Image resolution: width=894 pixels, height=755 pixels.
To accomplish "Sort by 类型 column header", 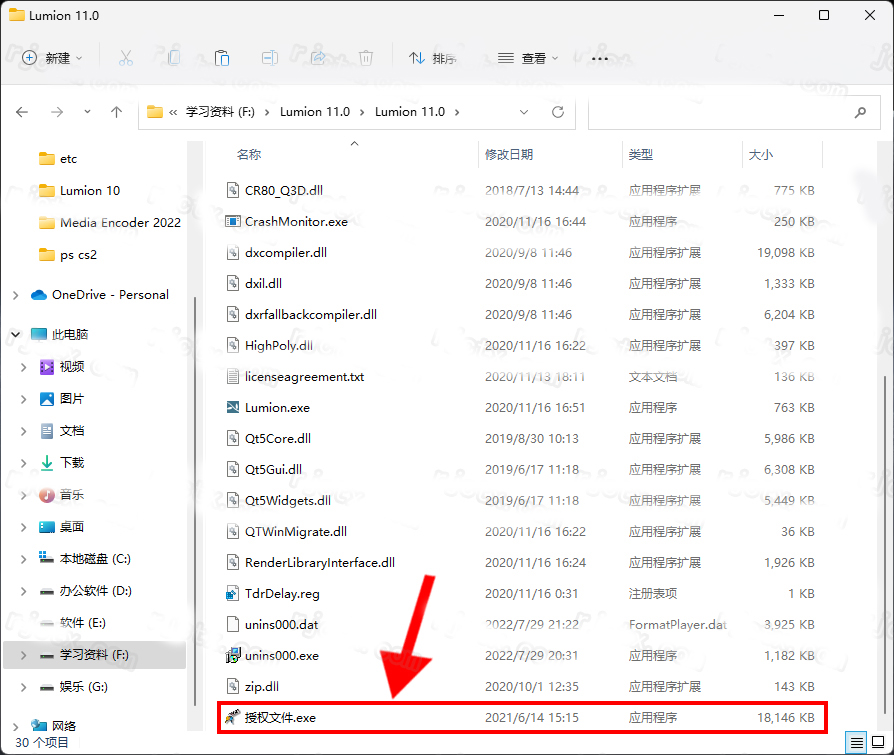I will coord(640,155).
